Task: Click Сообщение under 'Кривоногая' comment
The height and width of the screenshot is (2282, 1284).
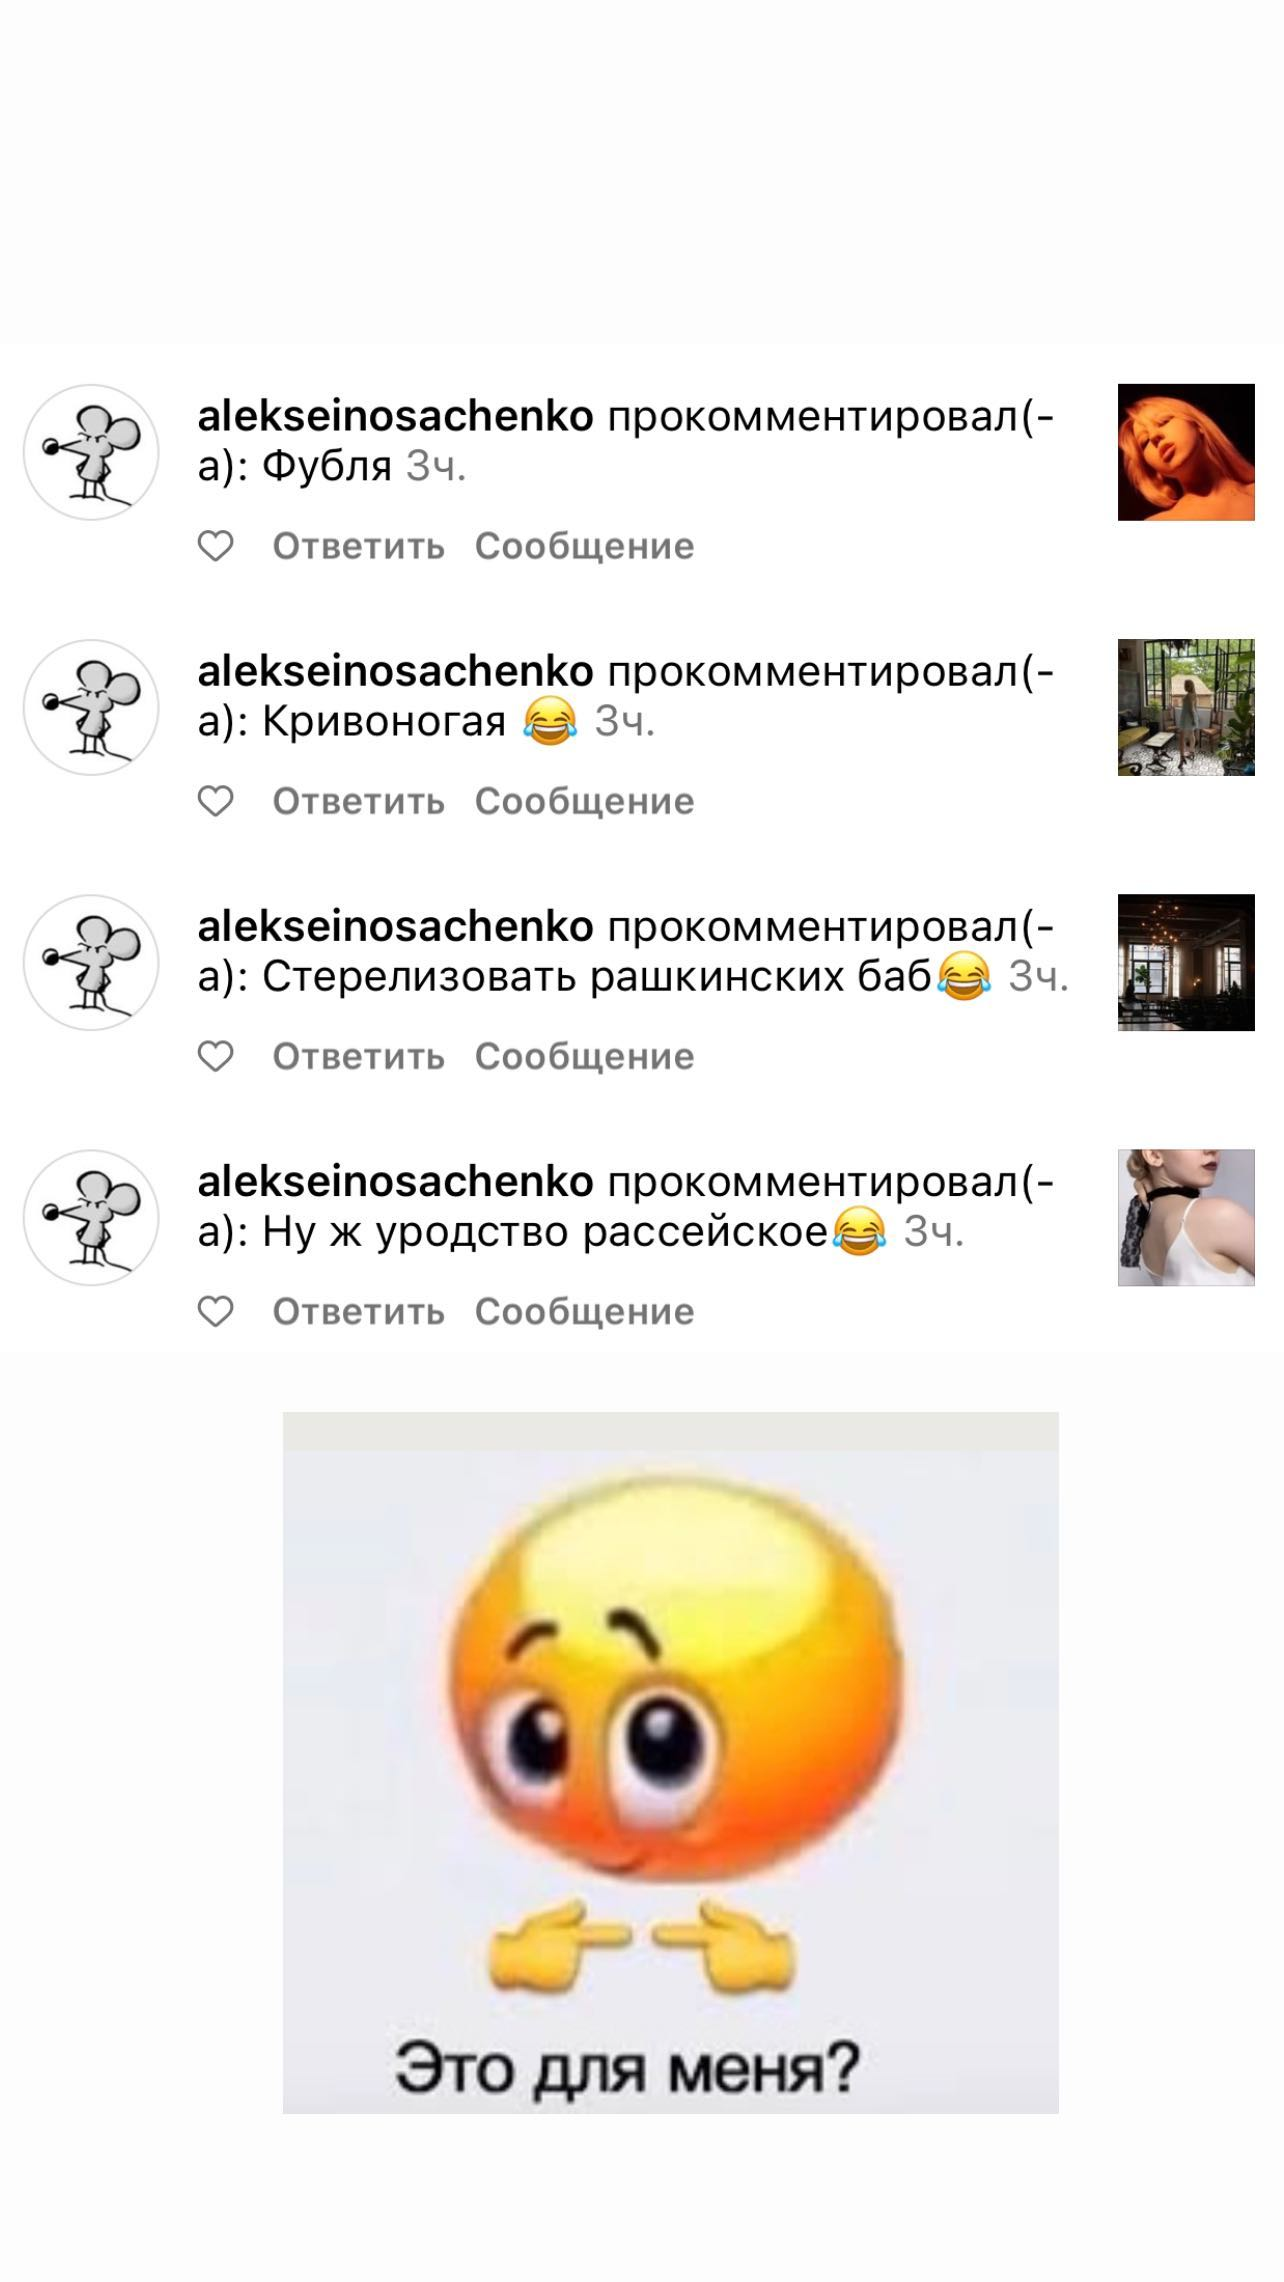Action: tap(584, 801)
